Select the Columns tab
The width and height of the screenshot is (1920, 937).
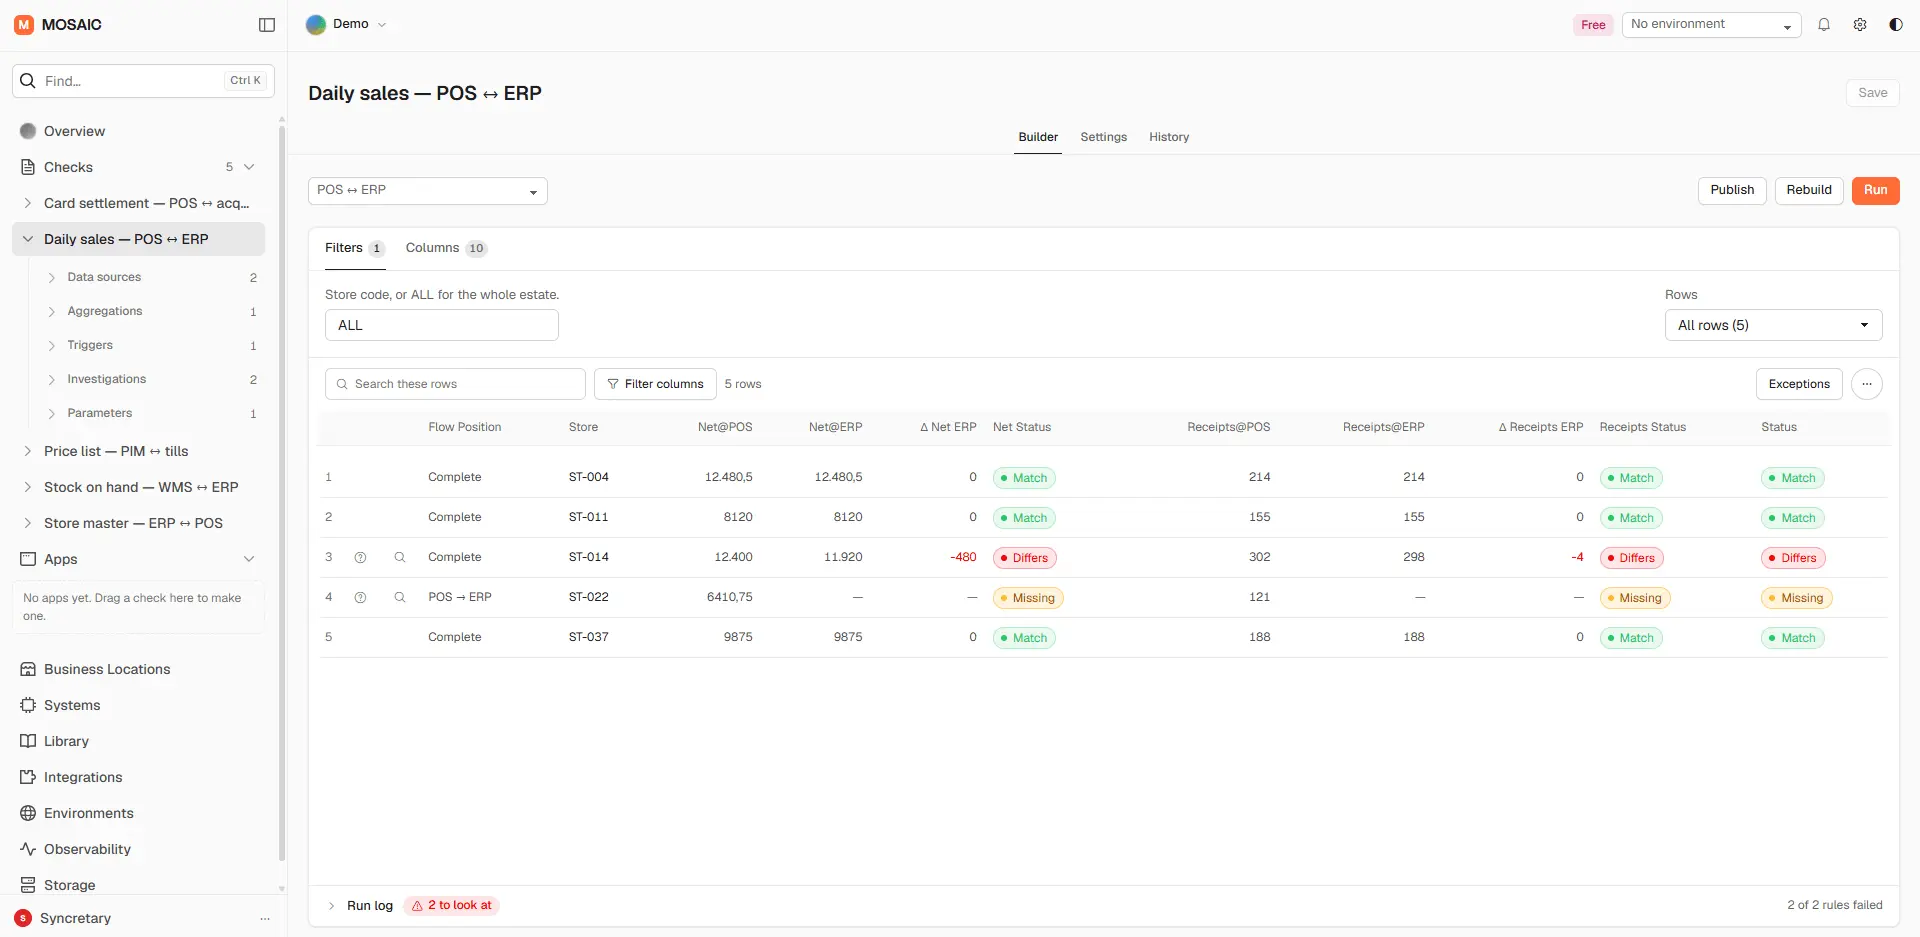pos(446,248)
